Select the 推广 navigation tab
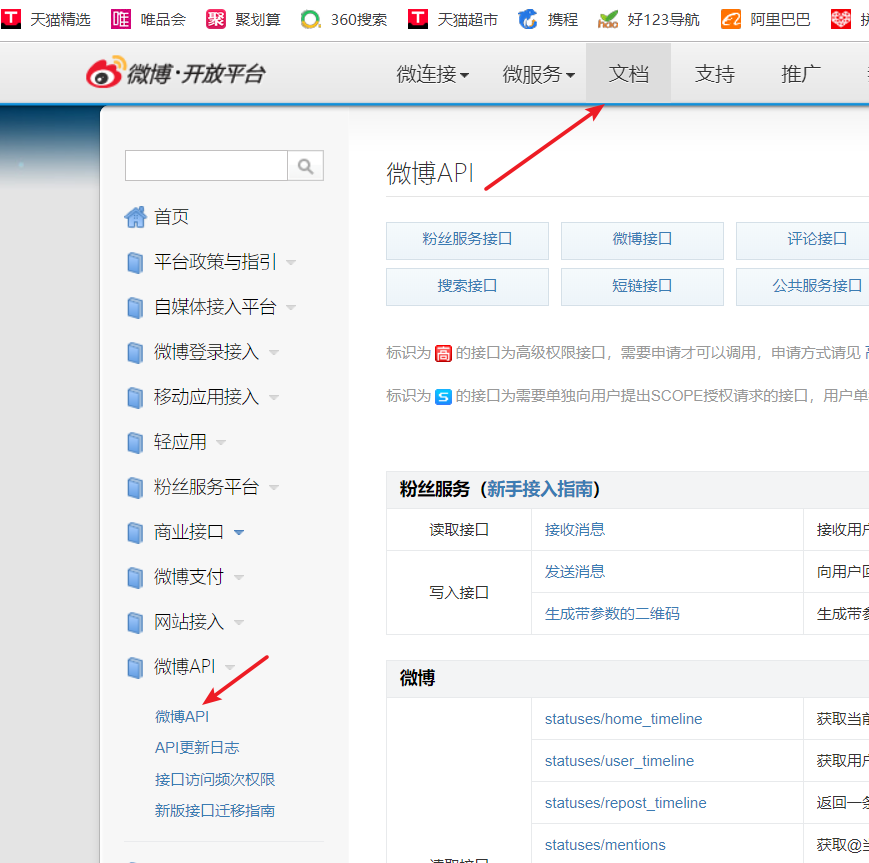 801,73
